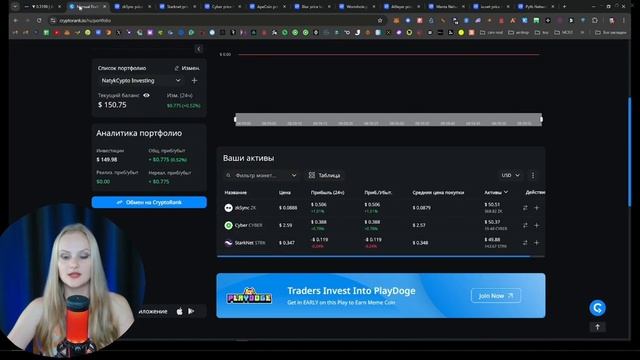The height and width of the screenshot is (360, 640).
Task: Click the right handle of chart range slider
Action: pyautogui.click(x=542, y=119)
